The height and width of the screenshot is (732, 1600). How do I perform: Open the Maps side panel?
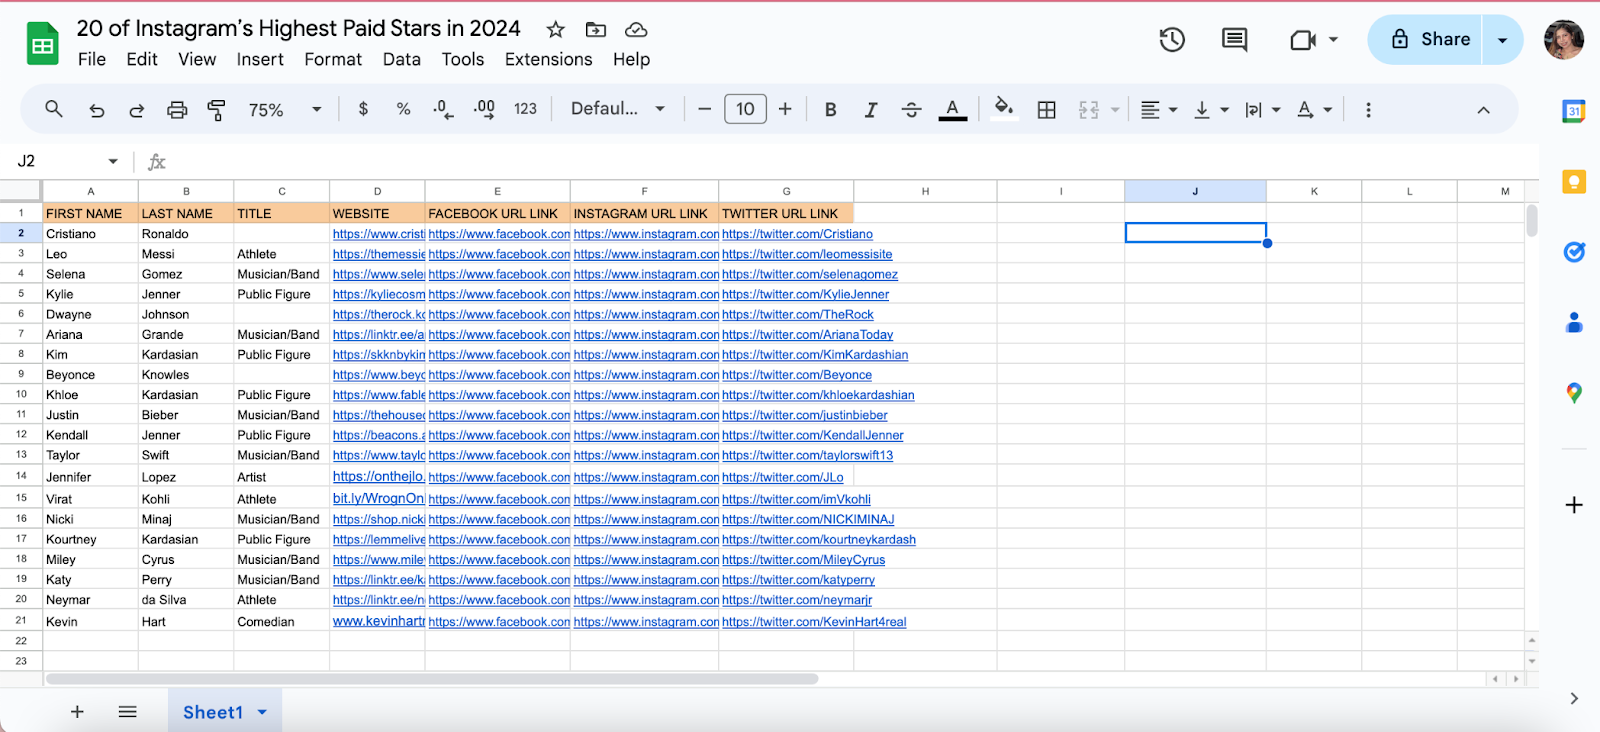[x=1574, y=393]
